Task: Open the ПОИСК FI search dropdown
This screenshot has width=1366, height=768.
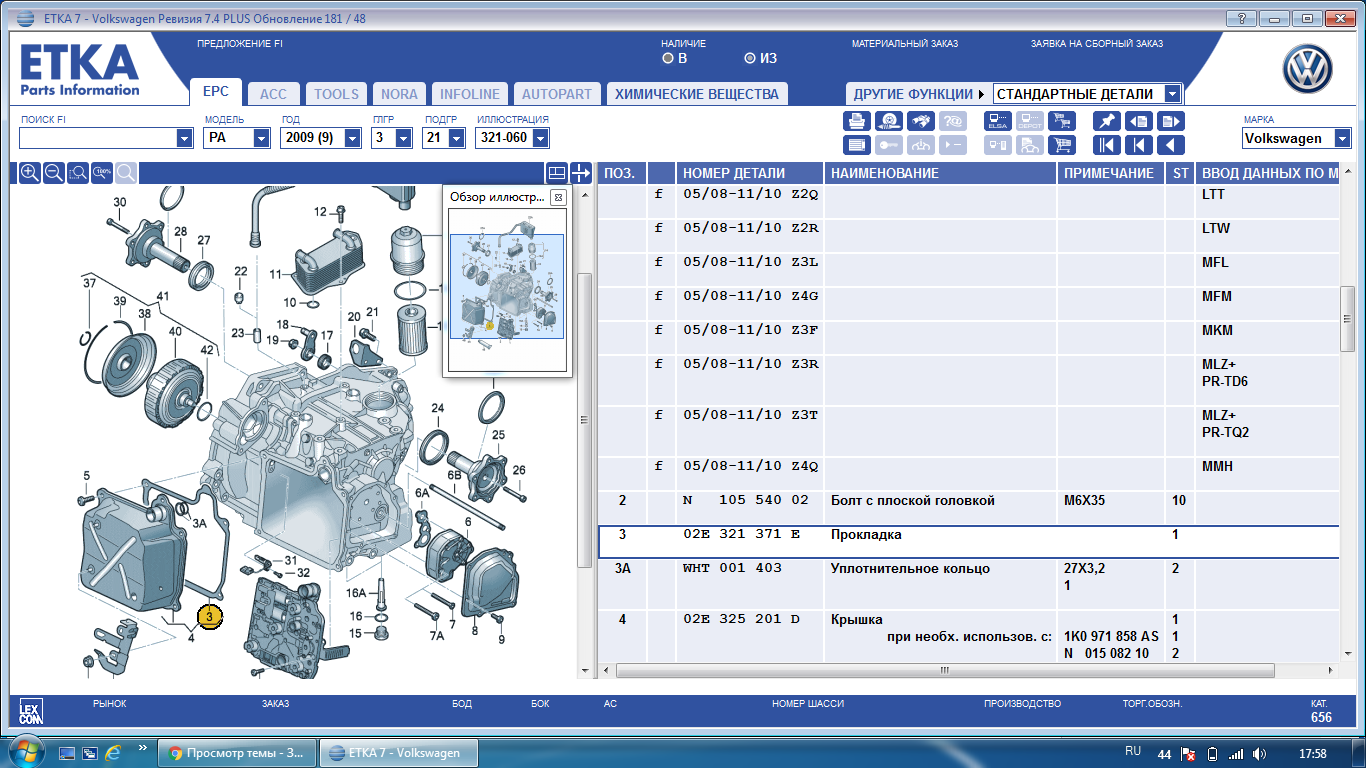Action: (184, 138)
